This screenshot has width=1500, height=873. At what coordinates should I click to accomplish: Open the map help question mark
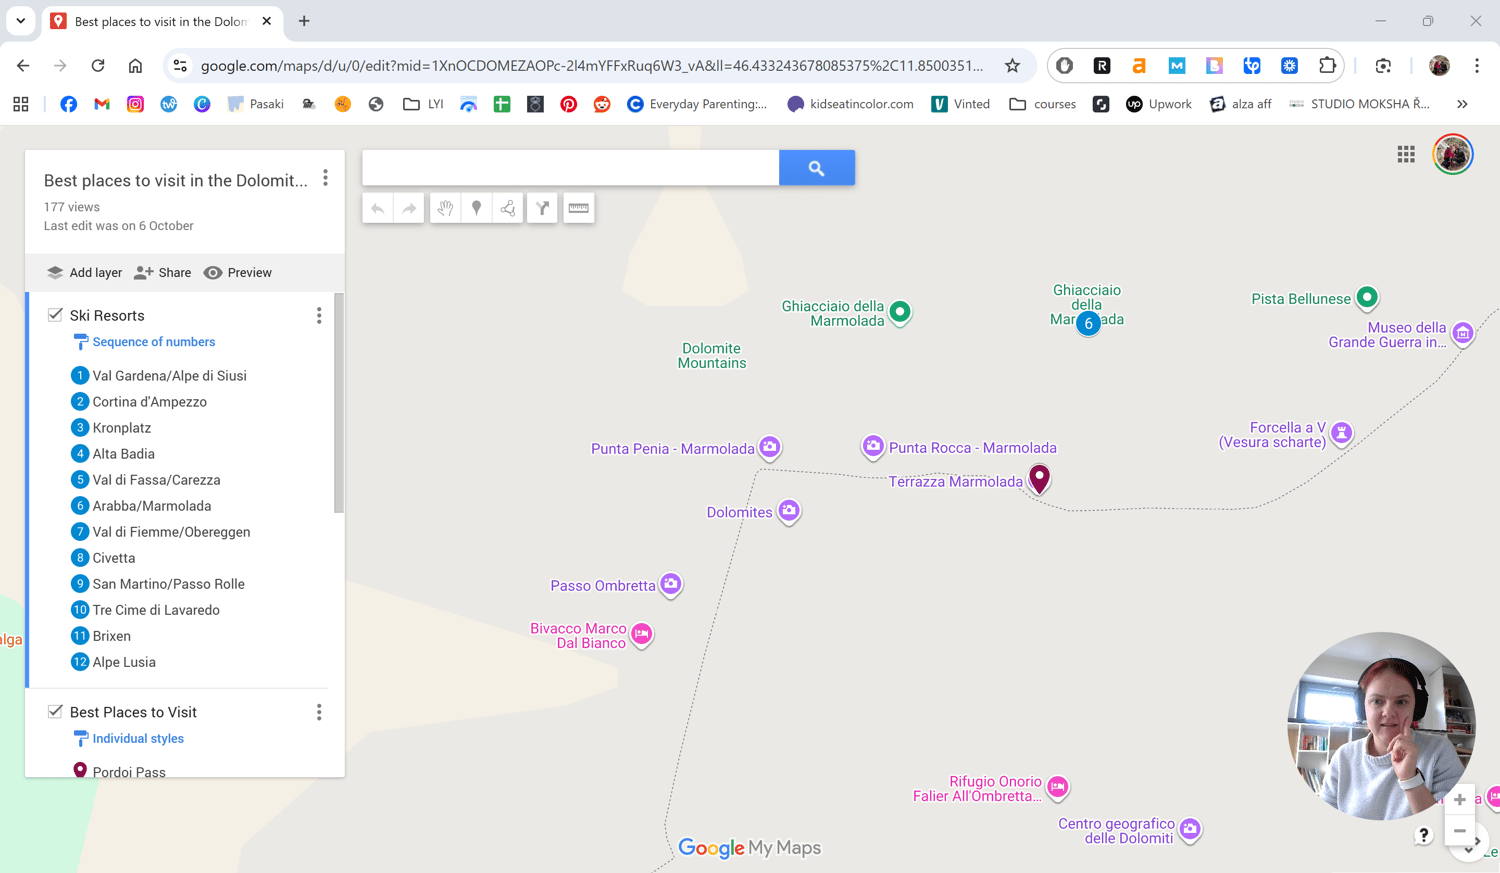[x=1424, y=835]
